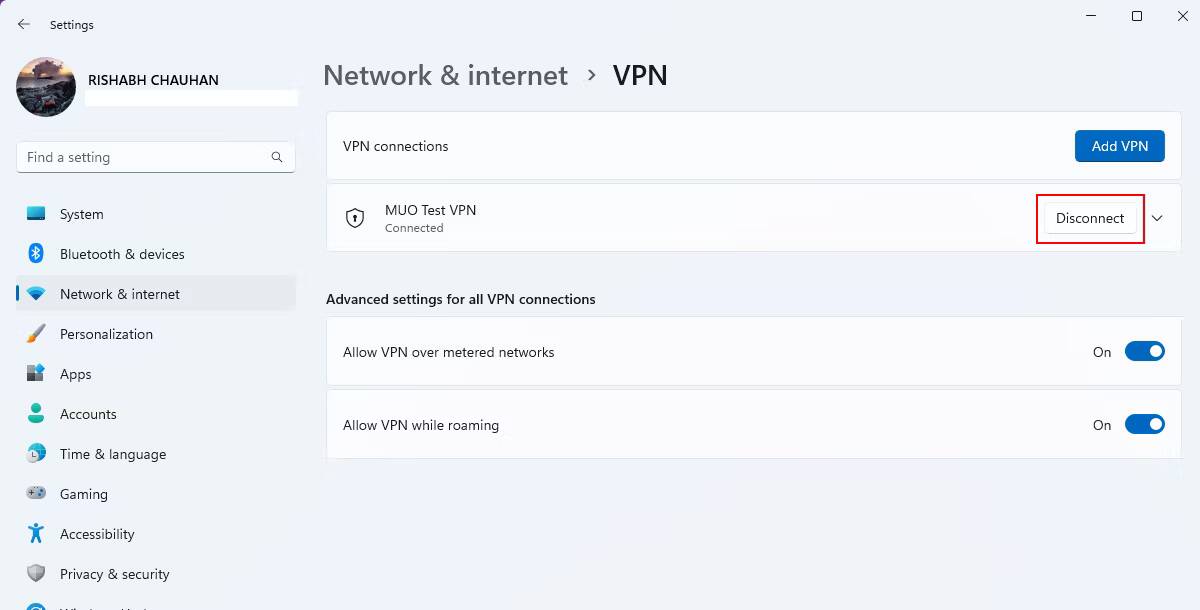Viewport: 1200px width, 610px height.
Task: Open Accounts using its person icon
Action: pos(36,413)
